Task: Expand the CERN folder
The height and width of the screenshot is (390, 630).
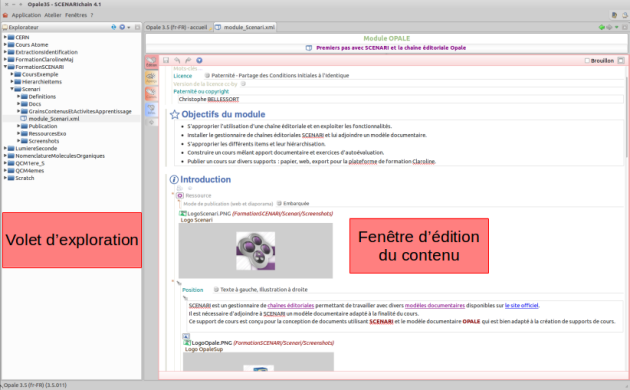Action: pos(5,37)
